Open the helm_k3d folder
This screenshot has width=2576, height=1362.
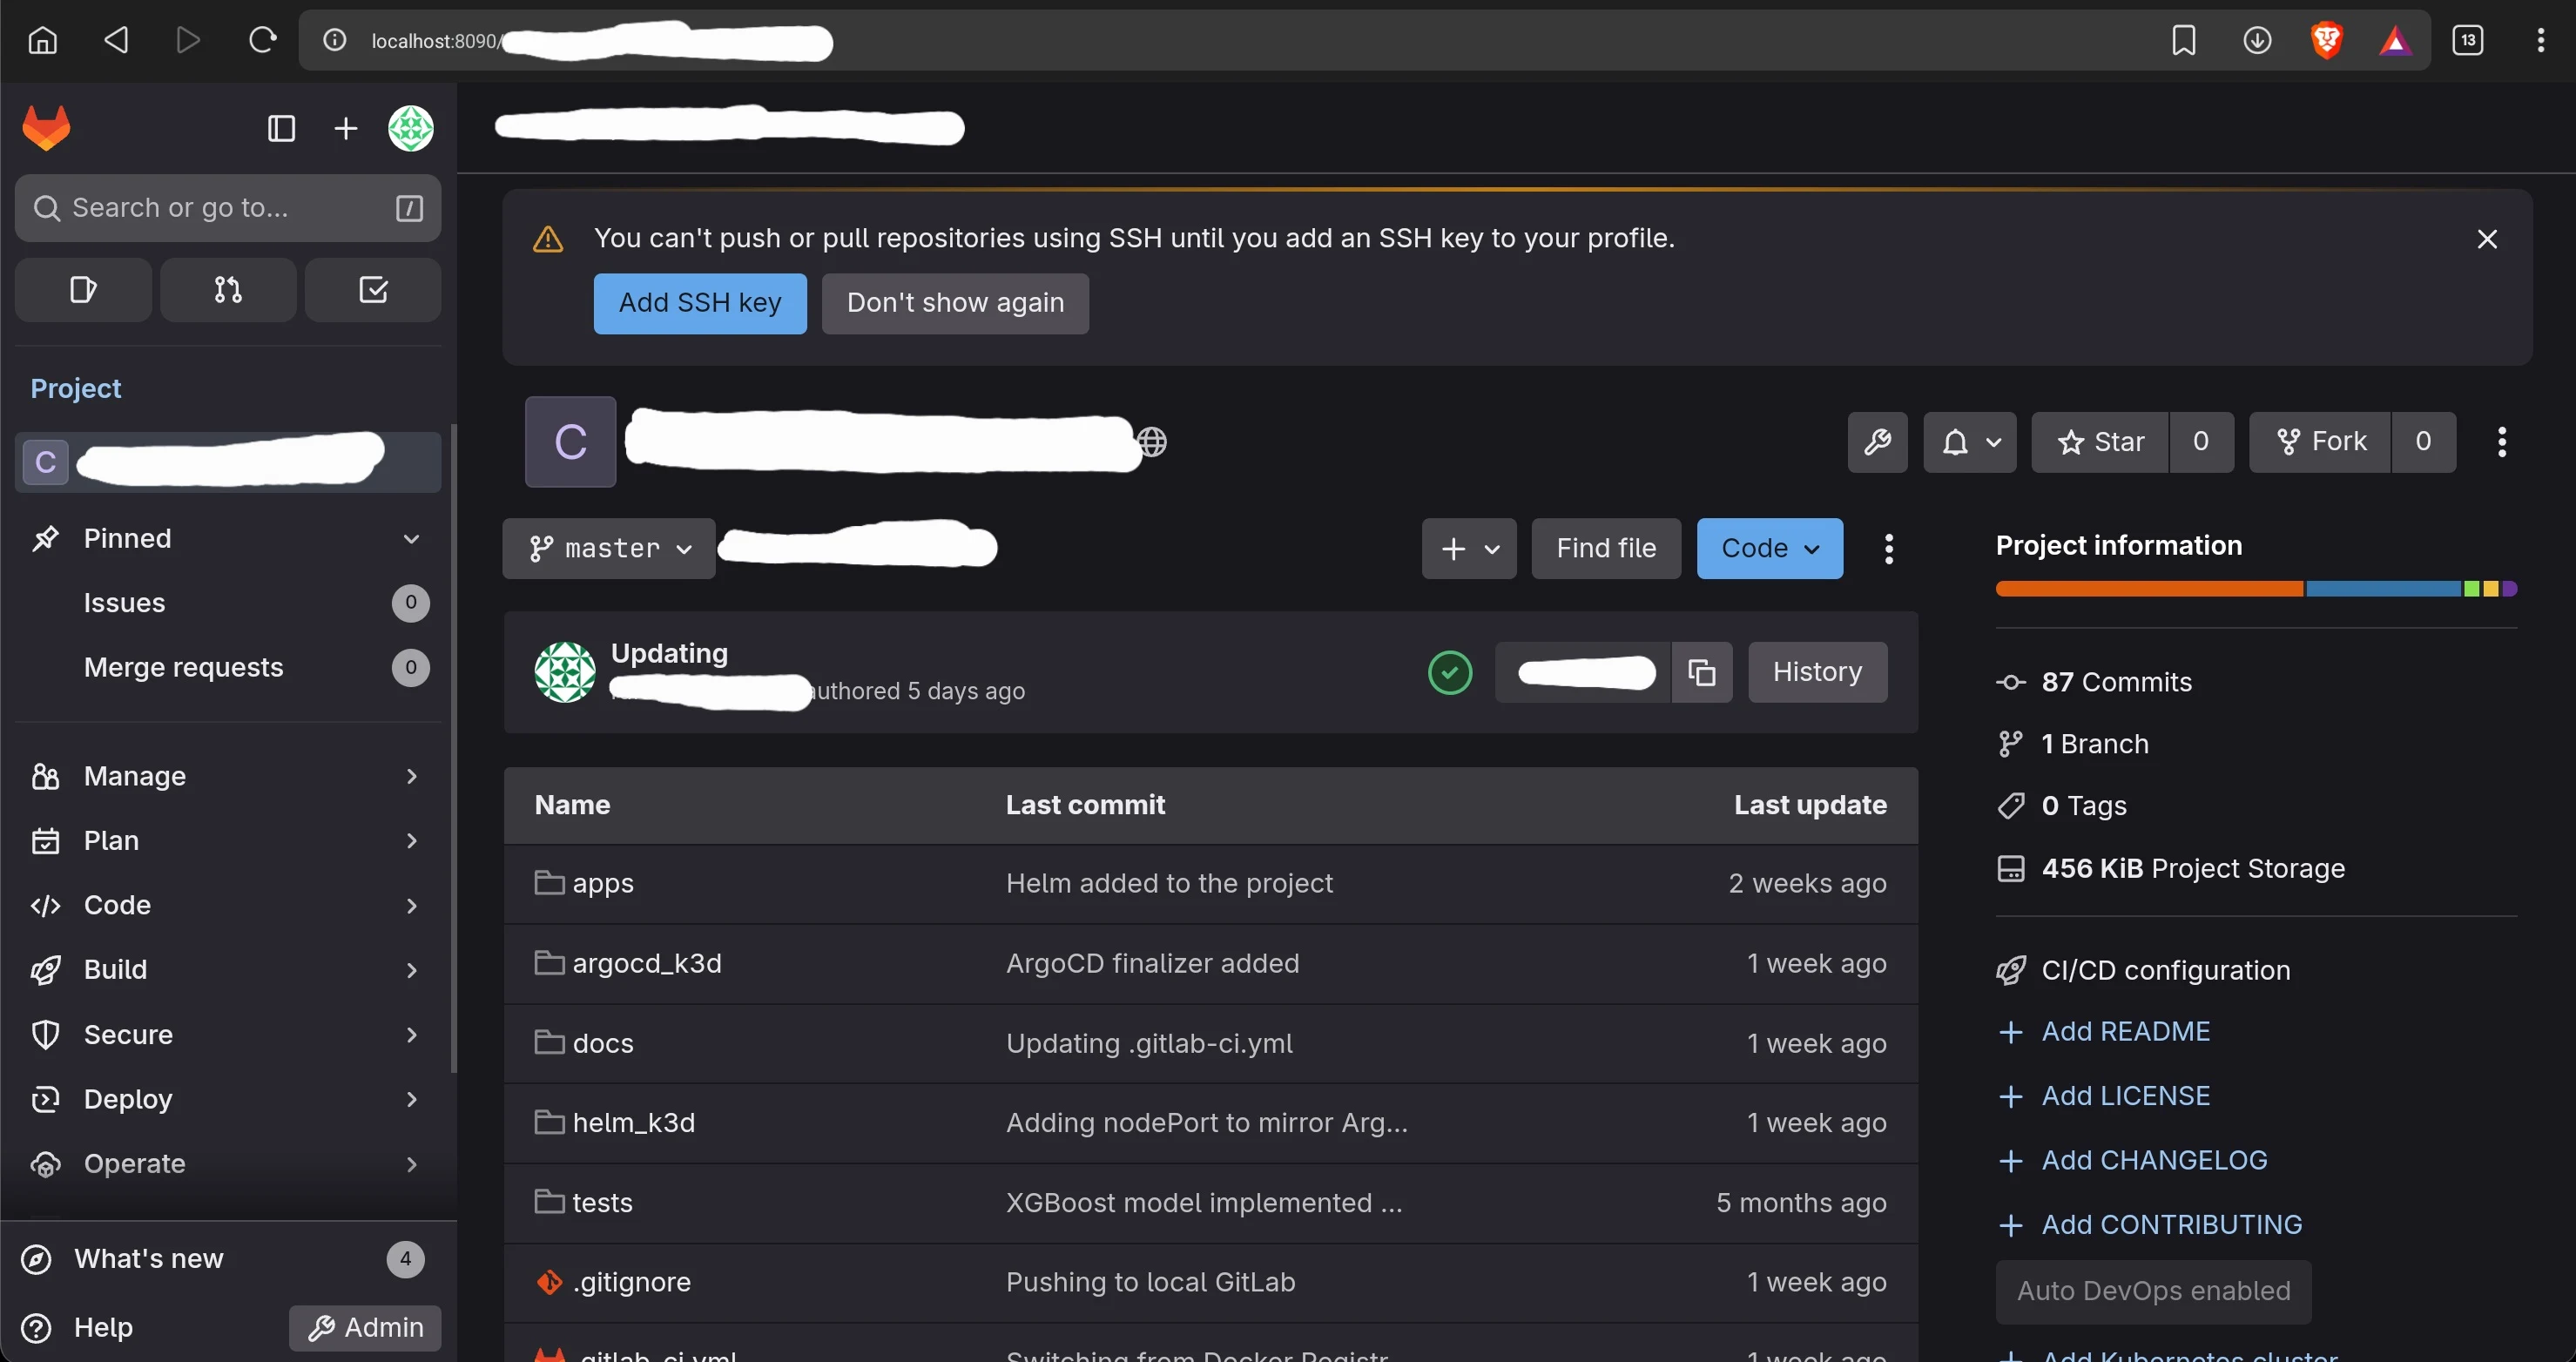pyautogui.click(x=633, y=1122)
